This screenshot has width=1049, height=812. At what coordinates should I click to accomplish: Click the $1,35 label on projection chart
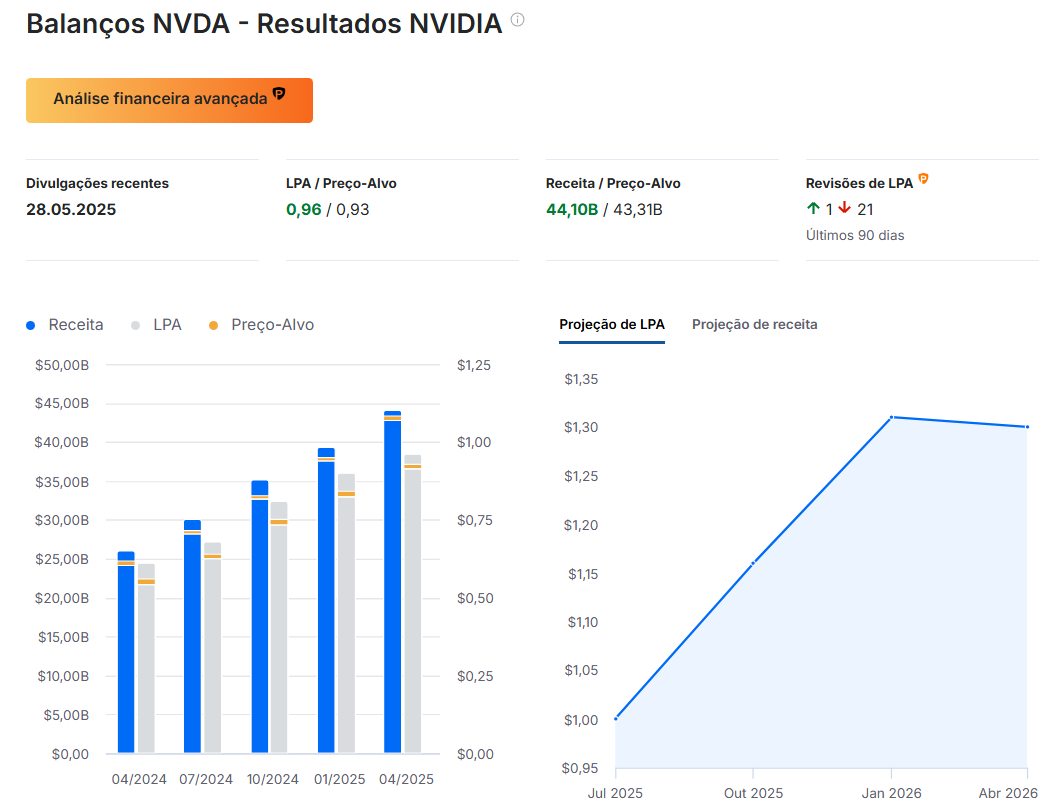pos(581,379)
